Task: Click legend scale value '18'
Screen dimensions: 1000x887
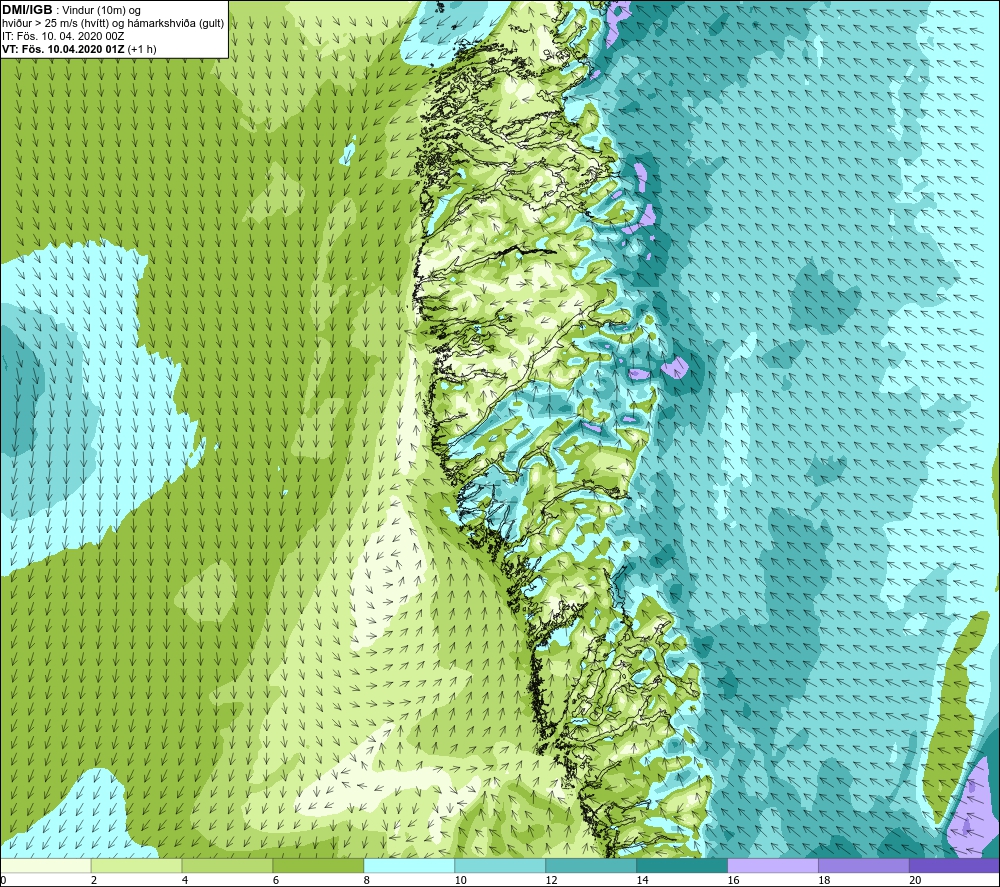Action: tap(824, 880)
